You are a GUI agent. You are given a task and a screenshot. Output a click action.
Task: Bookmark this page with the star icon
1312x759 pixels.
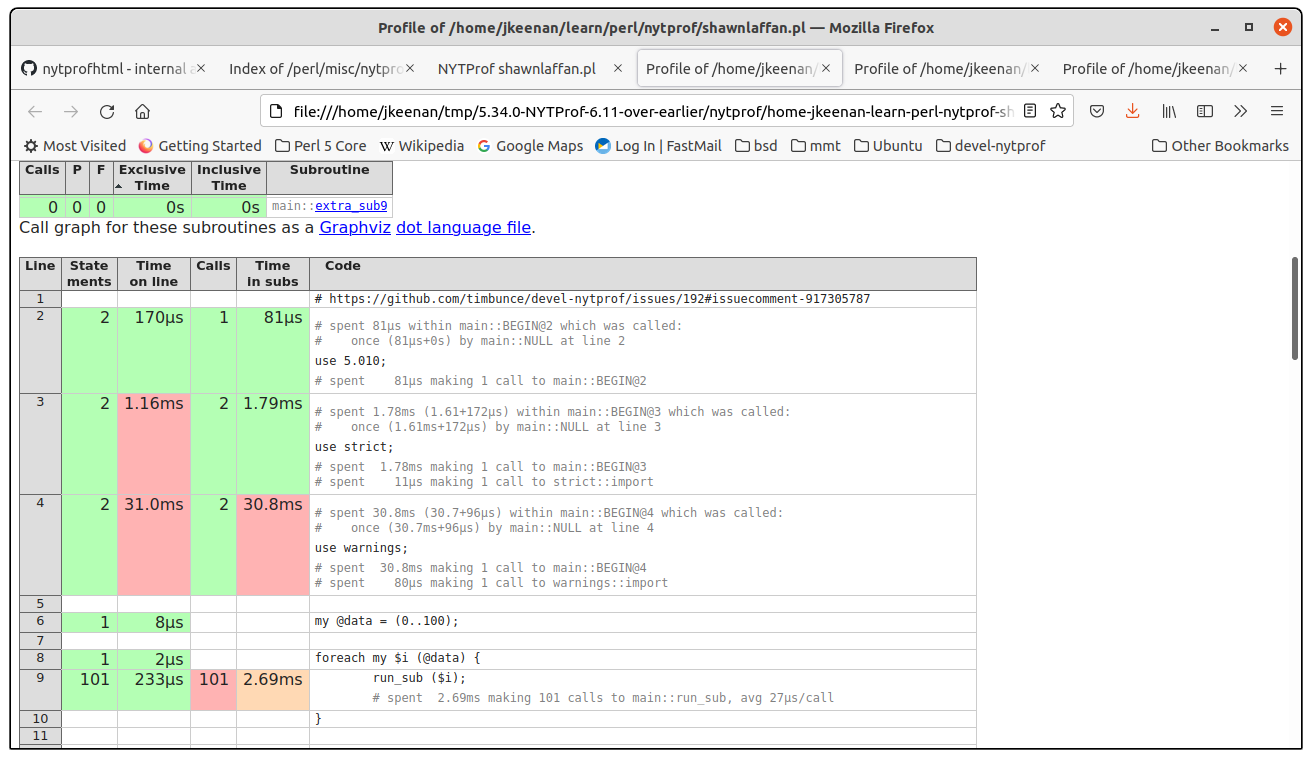[x=1057, y=111]
